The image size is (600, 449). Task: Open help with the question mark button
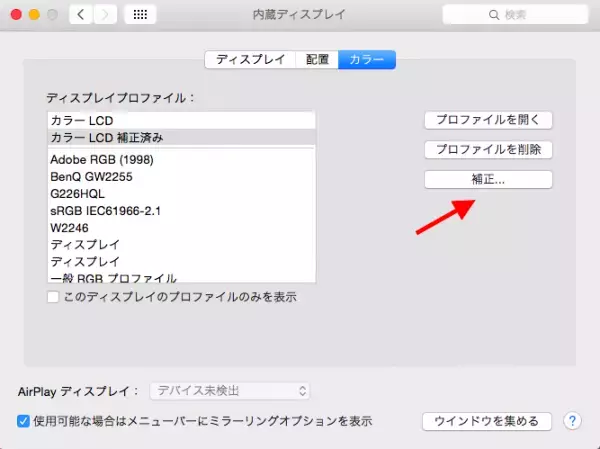[572, 421]
